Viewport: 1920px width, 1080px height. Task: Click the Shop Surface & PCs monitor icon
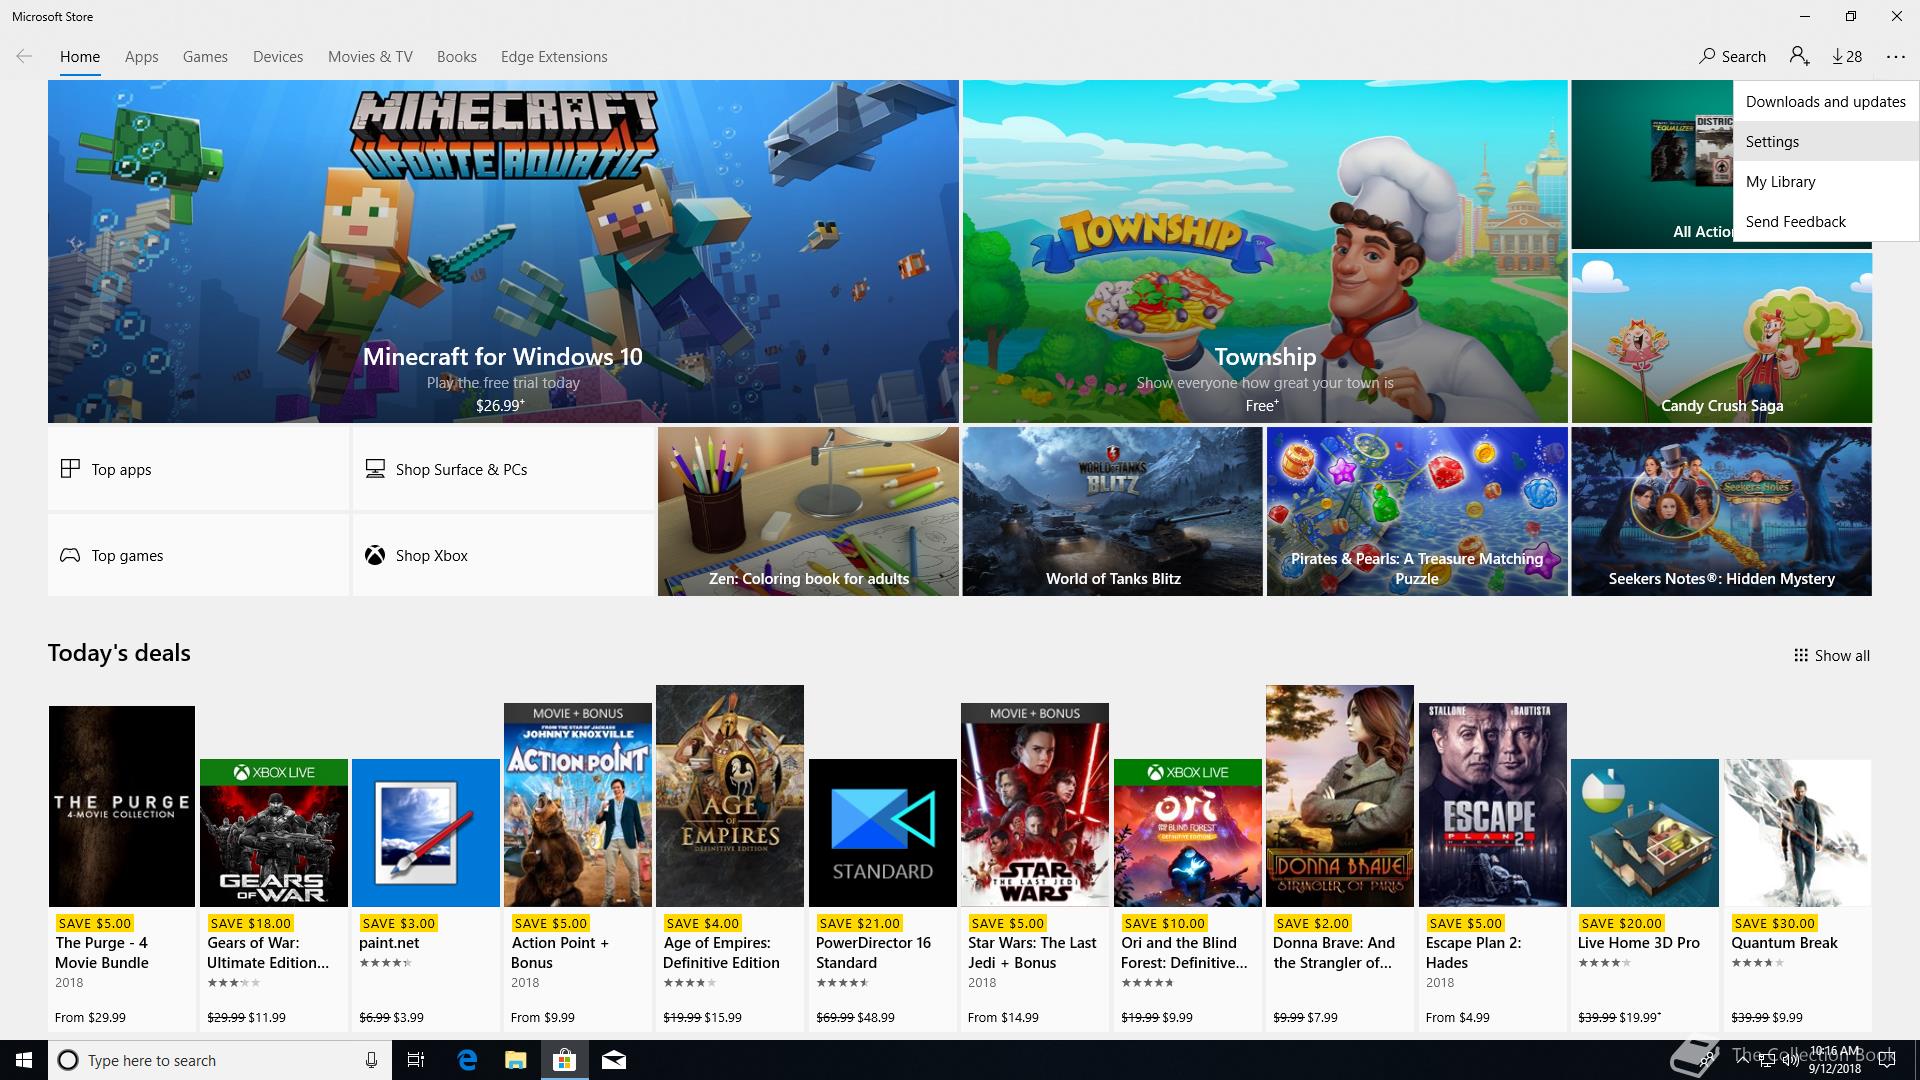click(375, 468)
